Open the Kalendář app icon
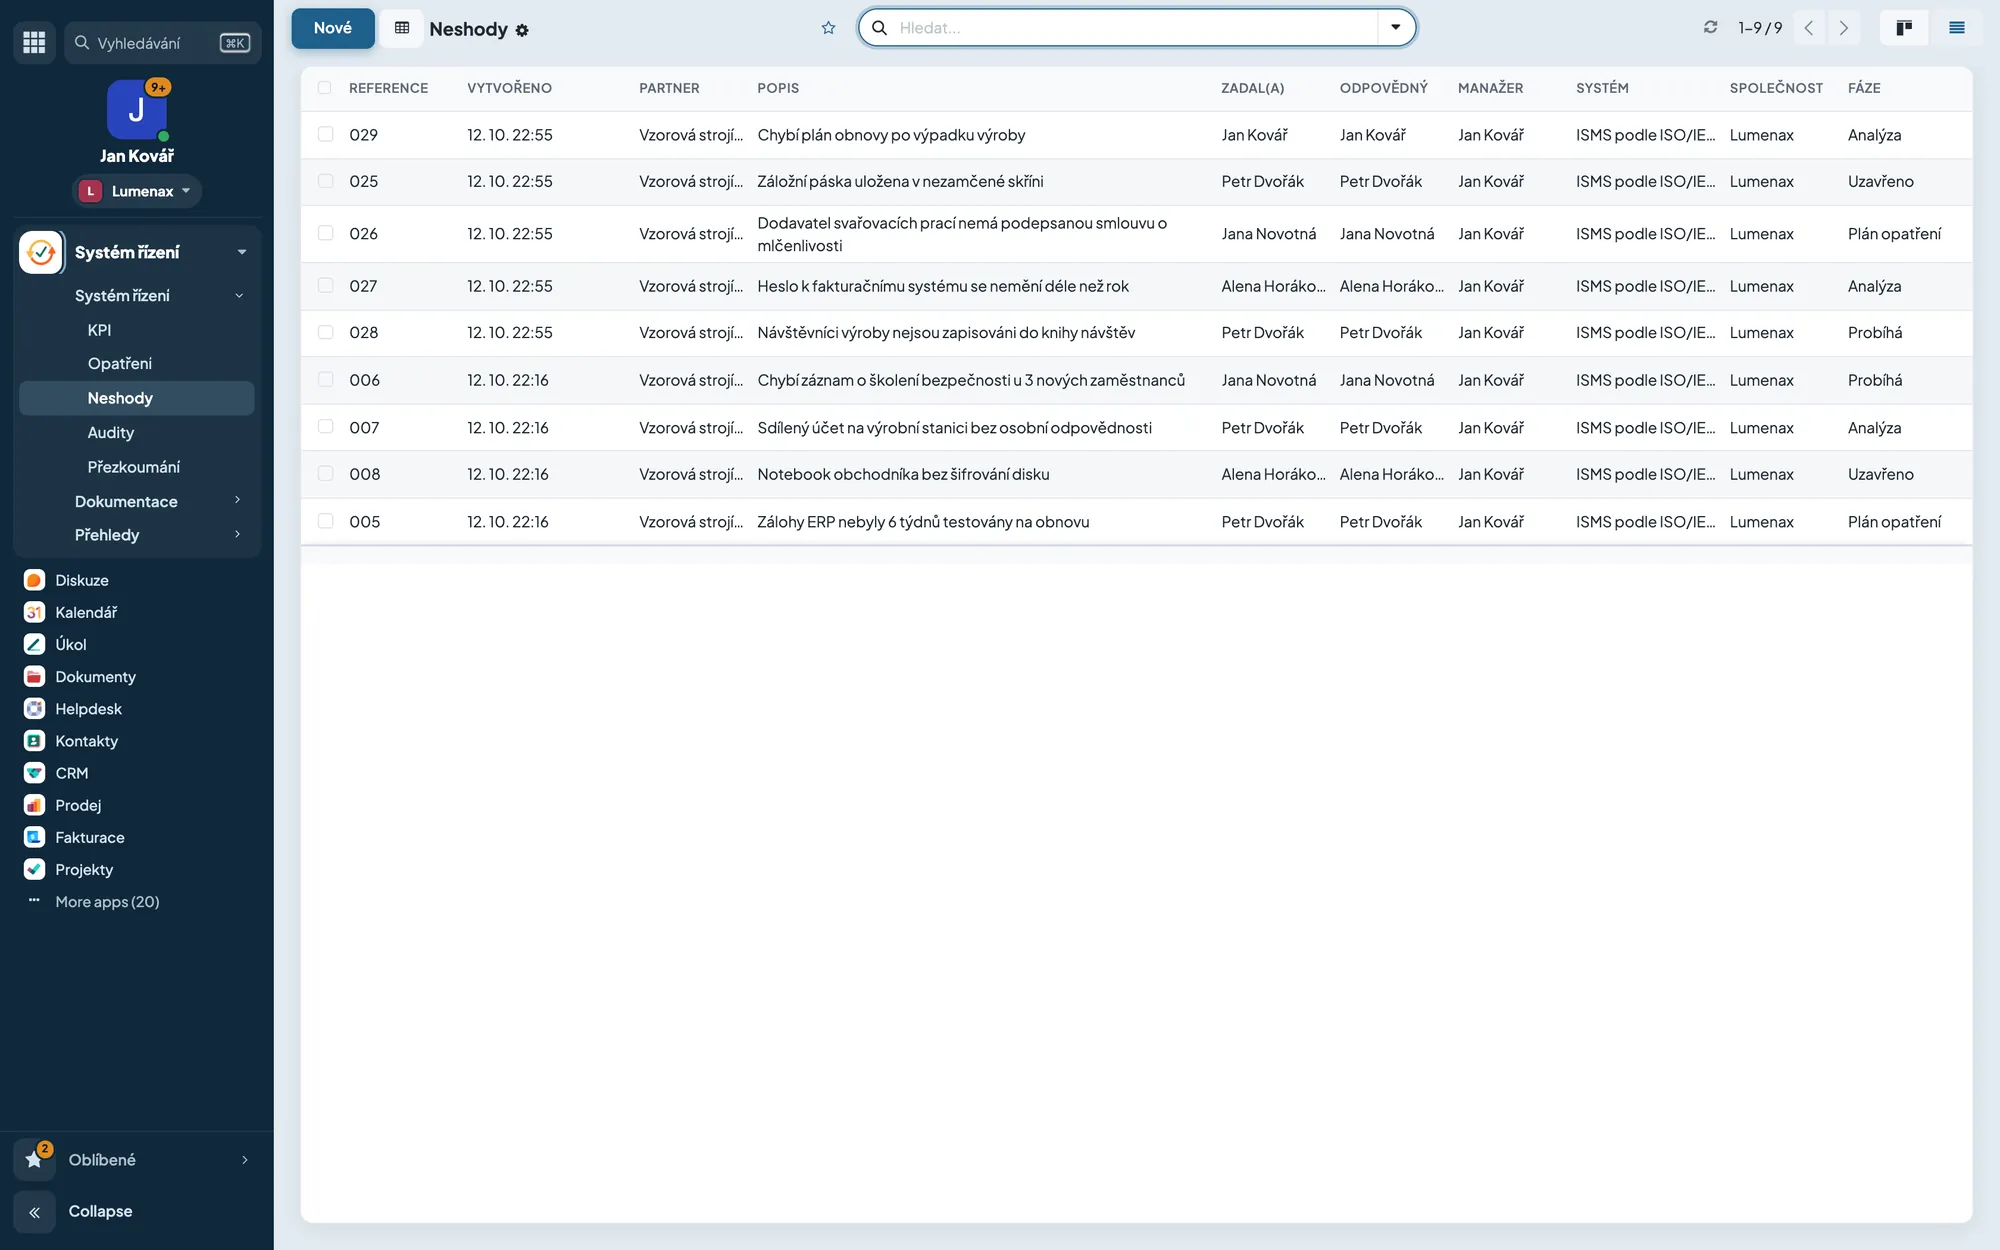Viewport: 2000px width, 1250px height. [34, 612]
